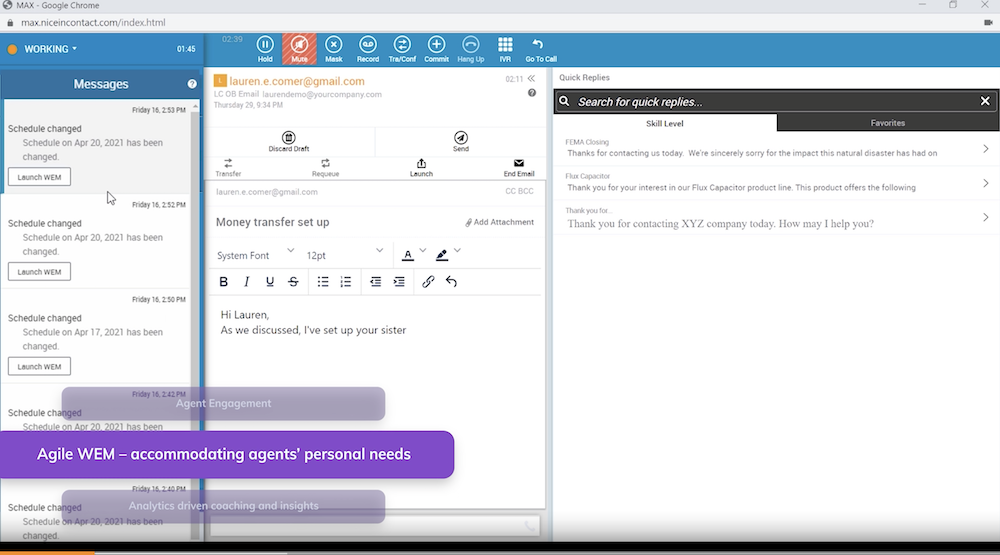Launch WEM for the 2:53 PM message
The image size is (1000, 555).
click(x=40, y=177)
